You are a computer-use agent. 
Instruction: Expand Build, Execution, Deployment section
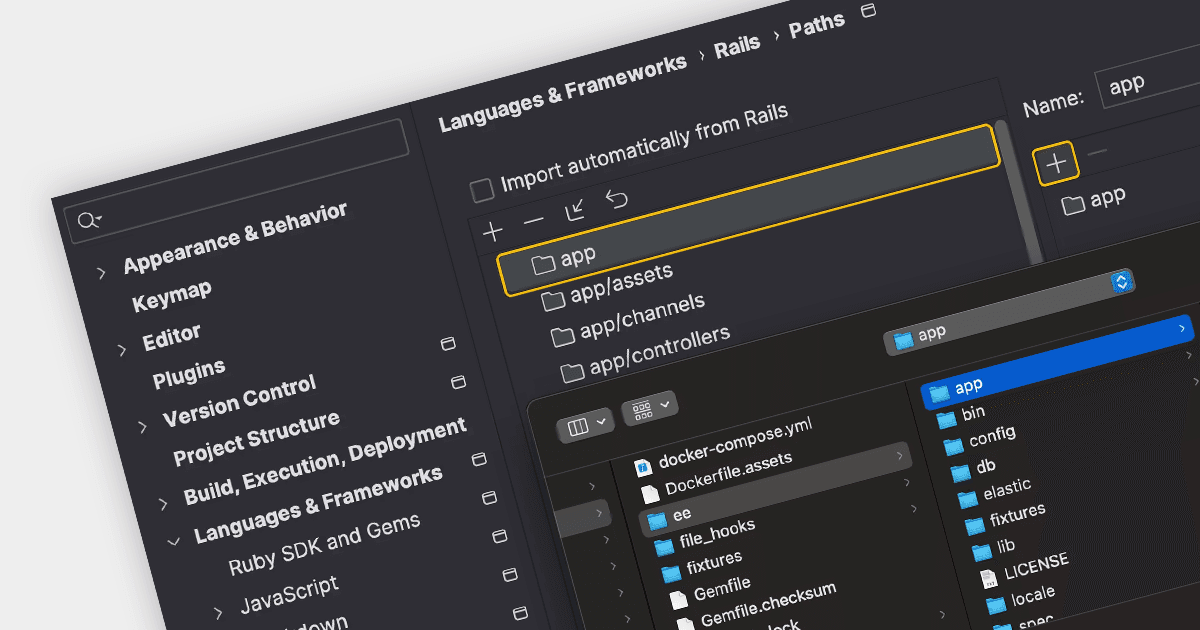click(x=163, y=504)
